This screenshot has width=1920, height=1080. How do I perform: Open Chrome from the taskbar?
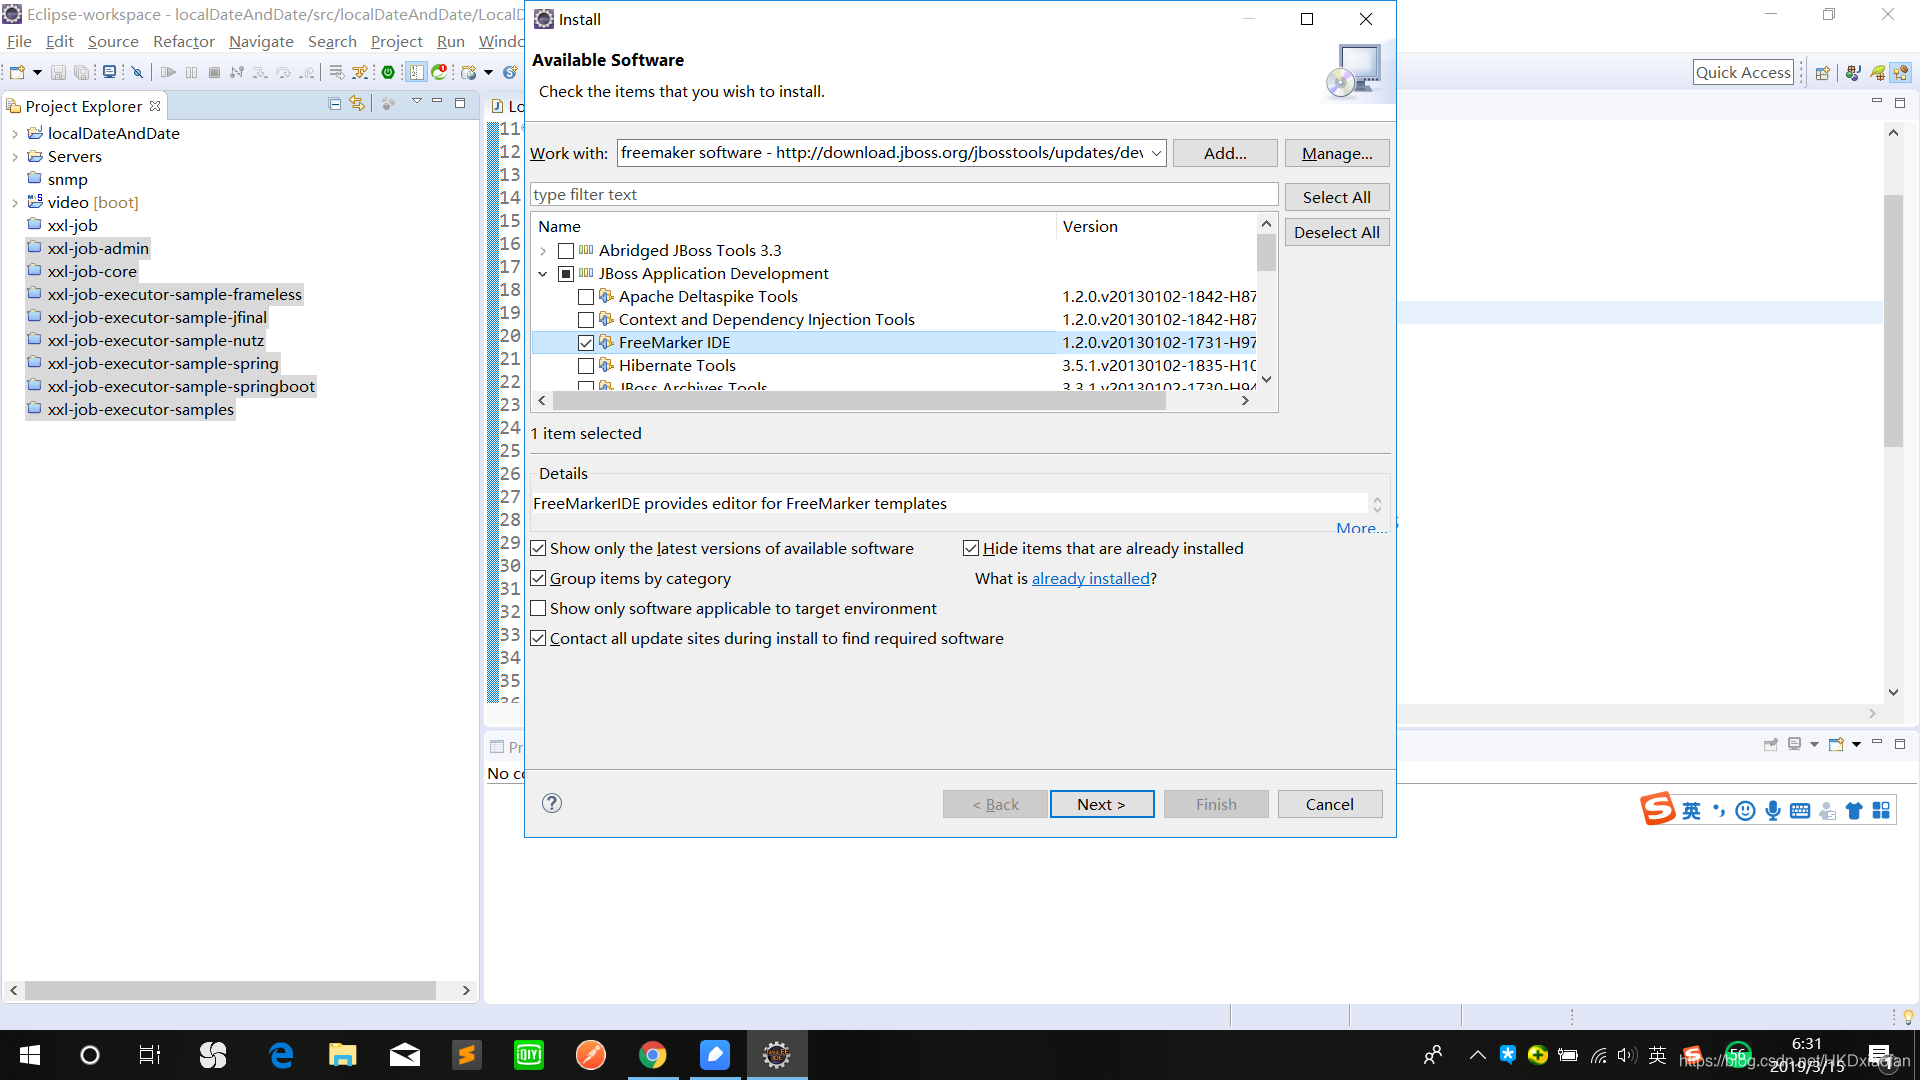[x=653, y=1055]
